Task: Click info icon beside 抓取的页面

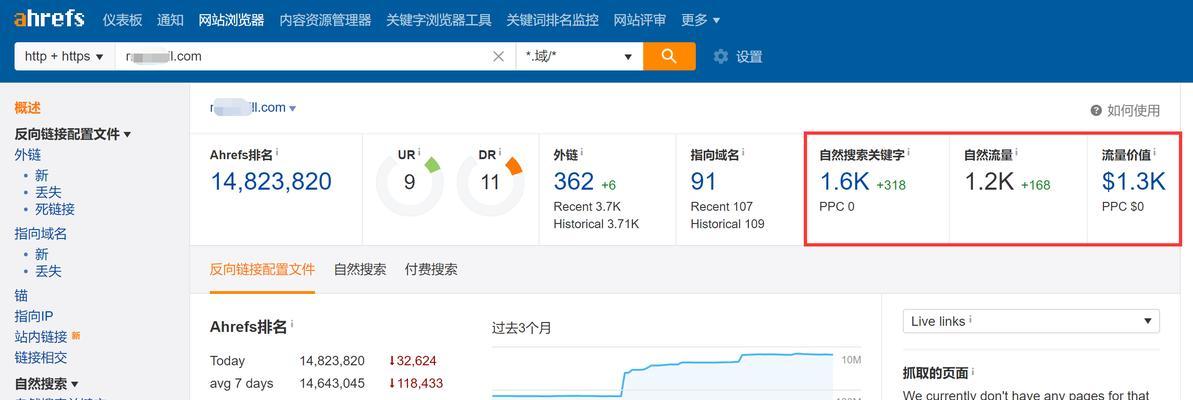Action: click(973, 371)
